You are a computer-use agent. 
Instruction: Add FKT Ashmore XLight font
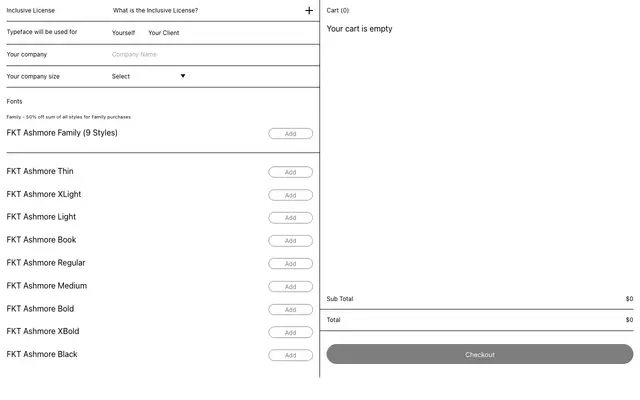click(x=291, y=195)
